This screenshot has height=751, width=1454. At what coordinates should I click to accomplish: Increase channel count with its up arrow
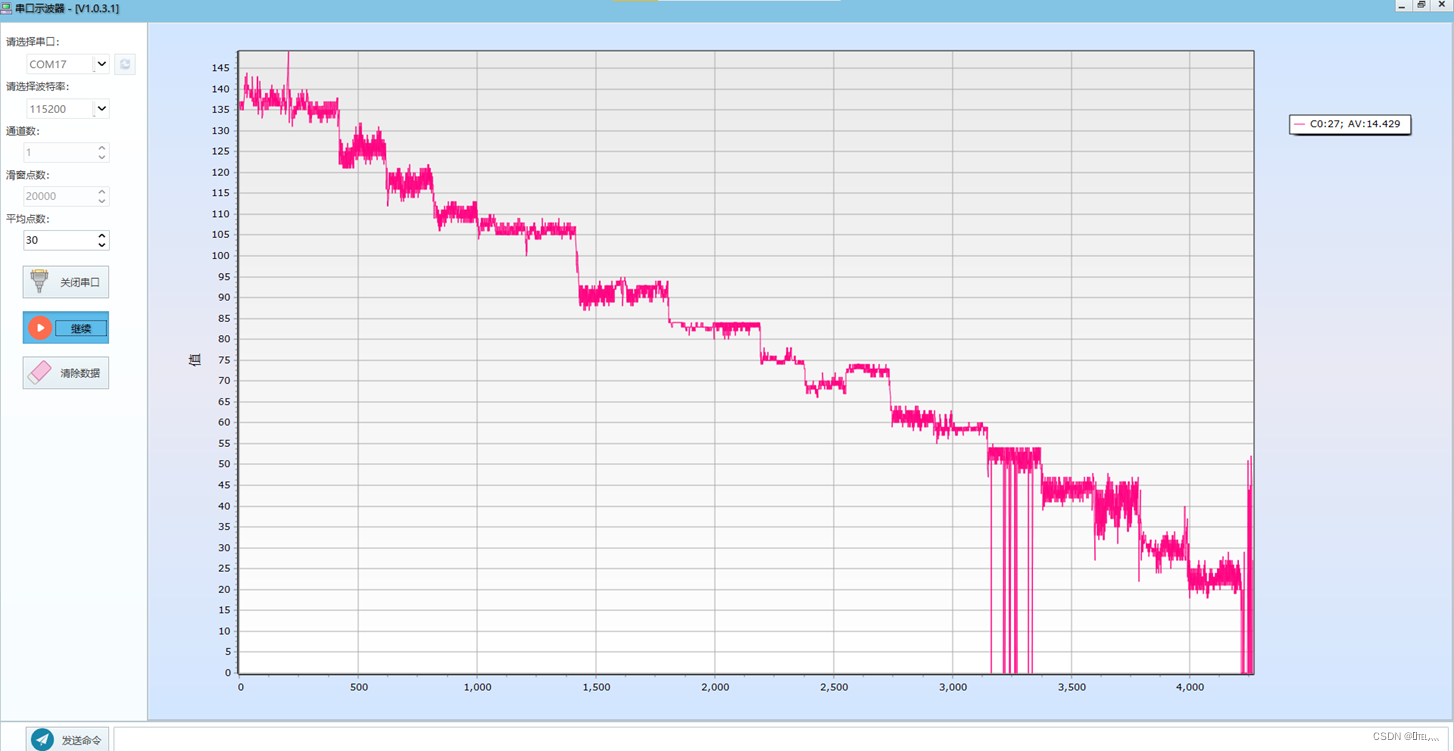coord(102,148)
